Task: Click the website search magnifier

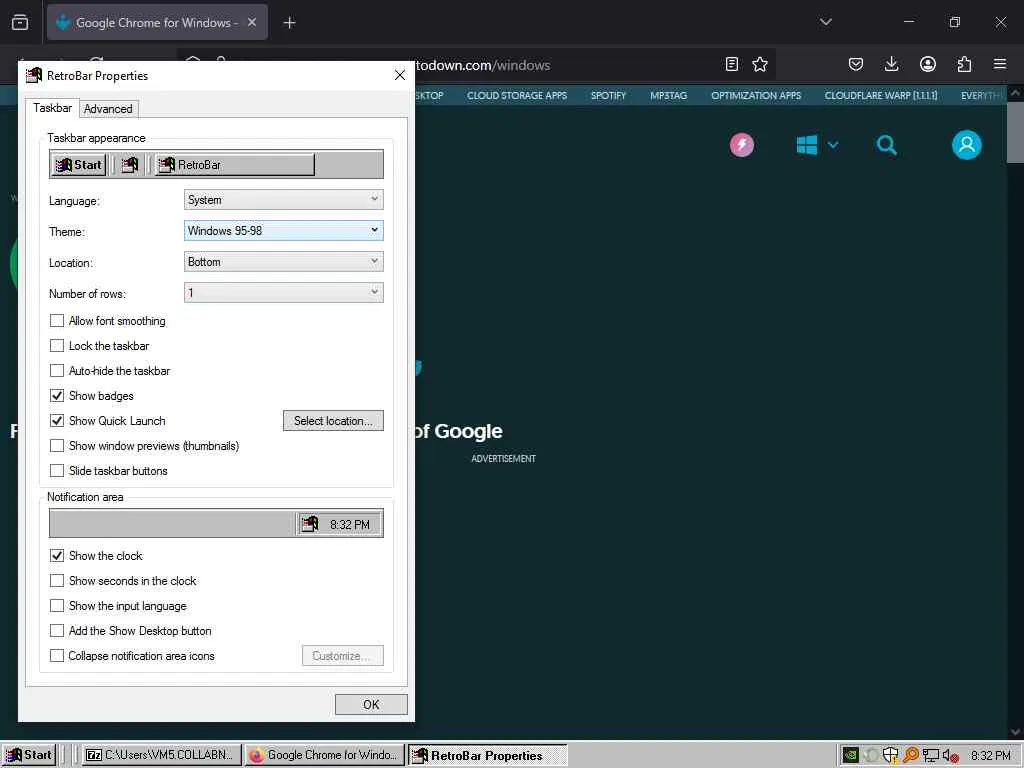Action: 886,145
